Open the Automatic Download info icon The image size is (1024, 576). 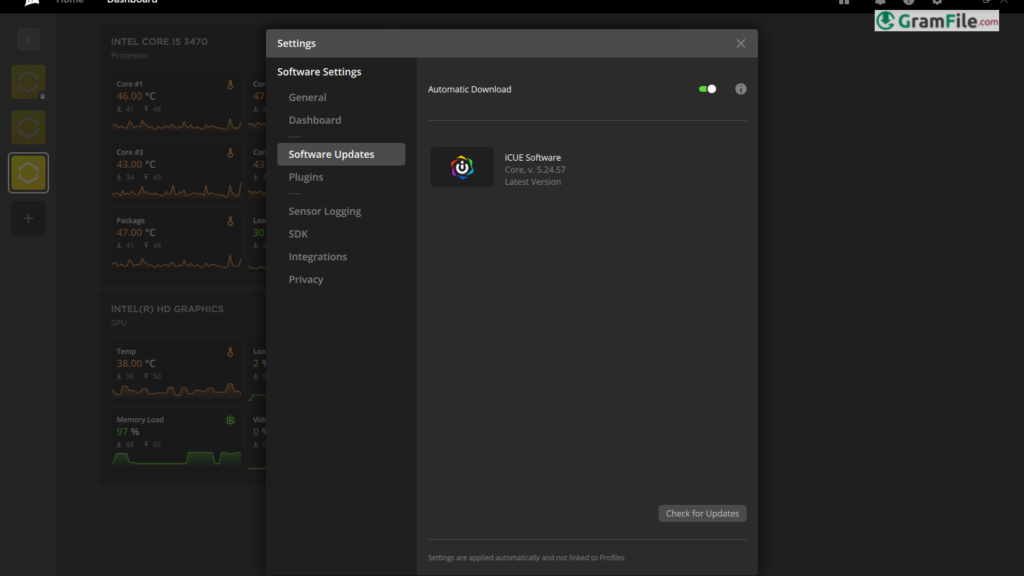741,89
